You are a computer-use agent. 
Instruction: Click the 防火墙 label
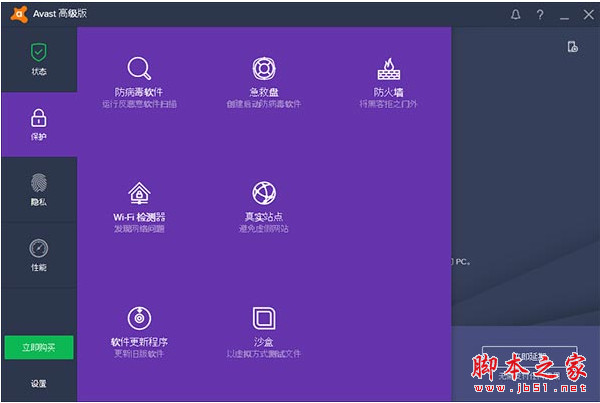(388, 92)
